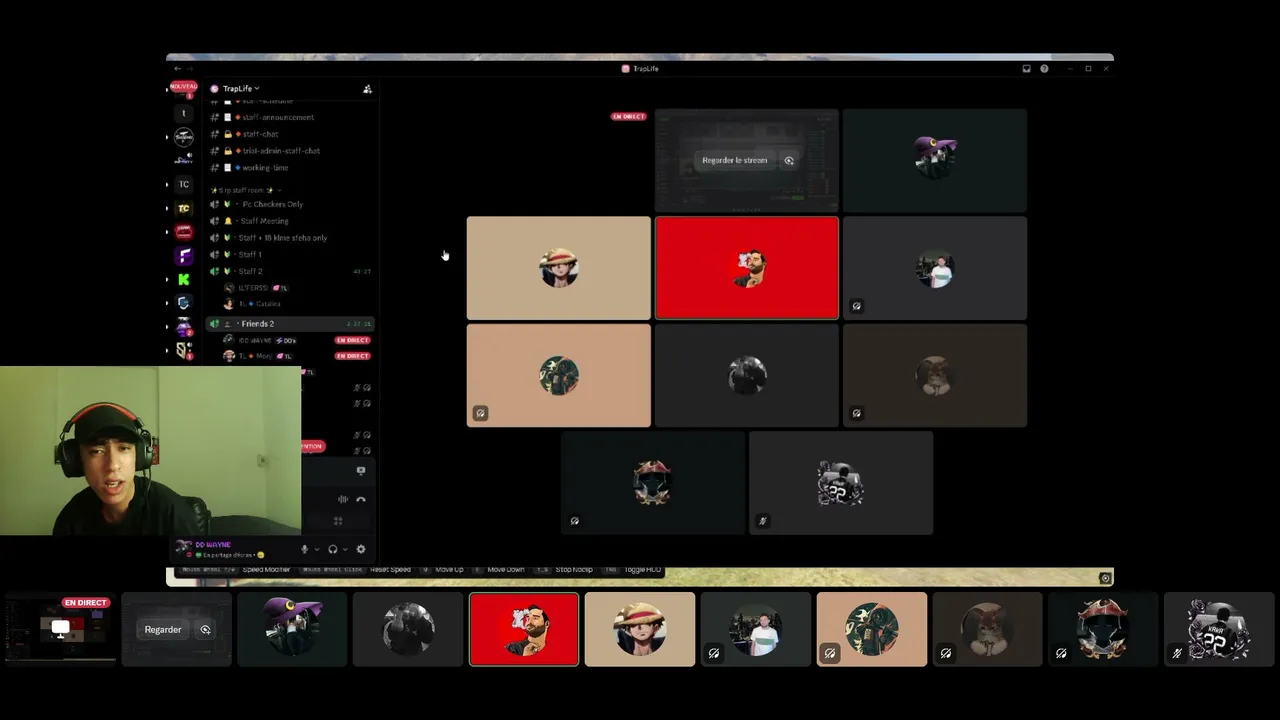Image resolution: width=1280 pixels, height=720 pixels.
Task: Open the TrapLife server dropdown menu
Action: pos(240,89)
